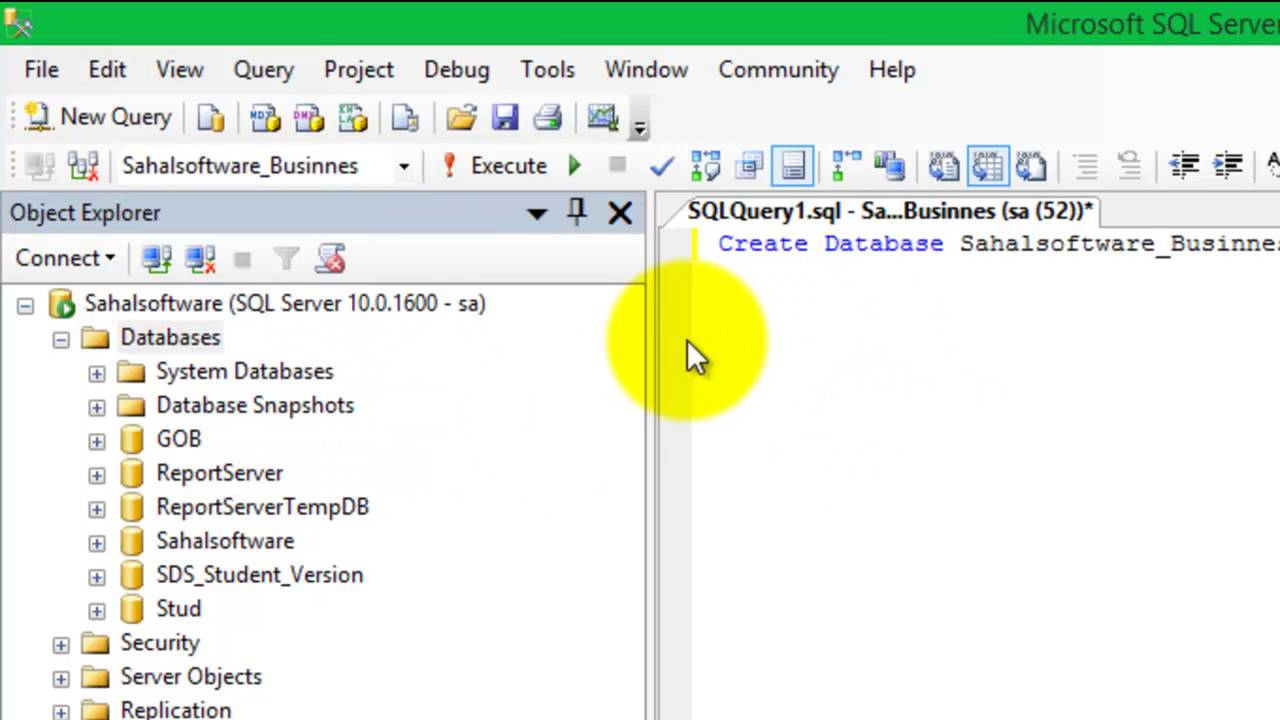This screenshot has height=720, width=1280.
Task: Comment out the selected lines
Action: 1086,165
